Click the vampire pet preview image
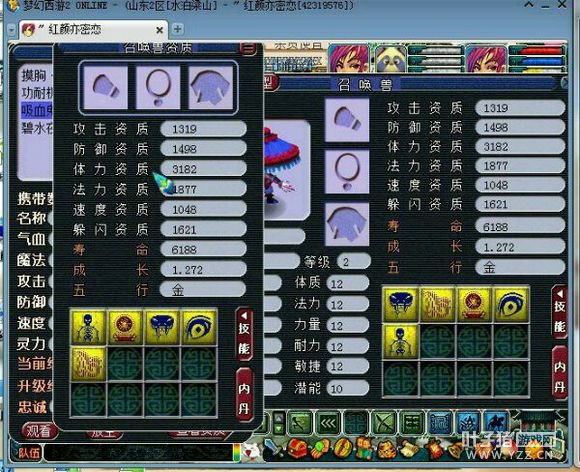Viewport: 580px width, 472px height. pyautogui.click(x=287, y=170)
